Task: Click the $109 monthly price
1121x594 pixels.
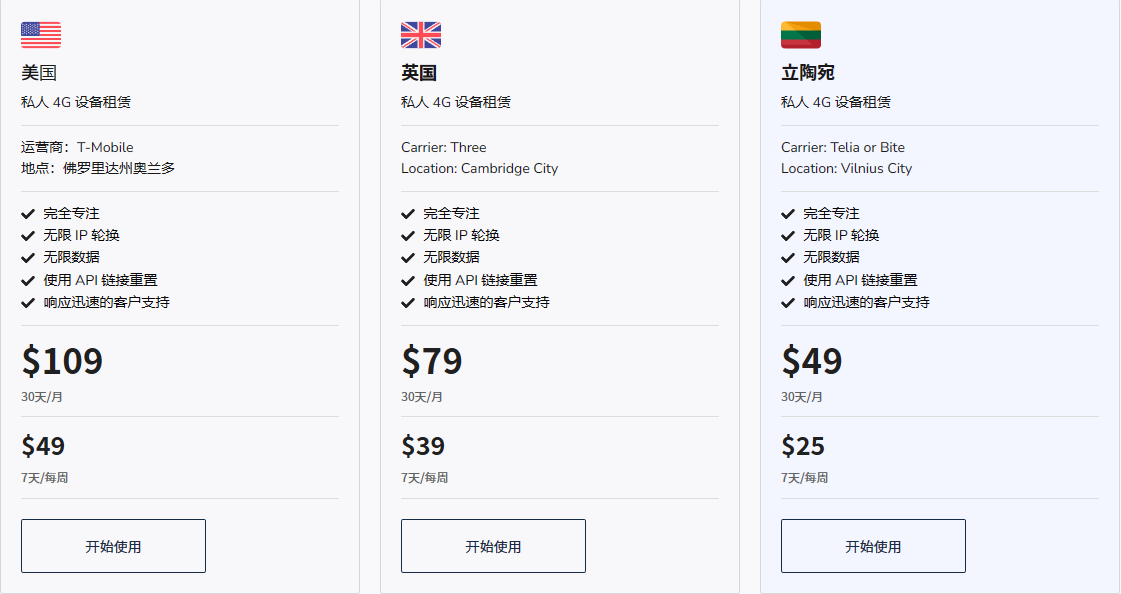Action: pyautogui.click(x=62, y=361)
